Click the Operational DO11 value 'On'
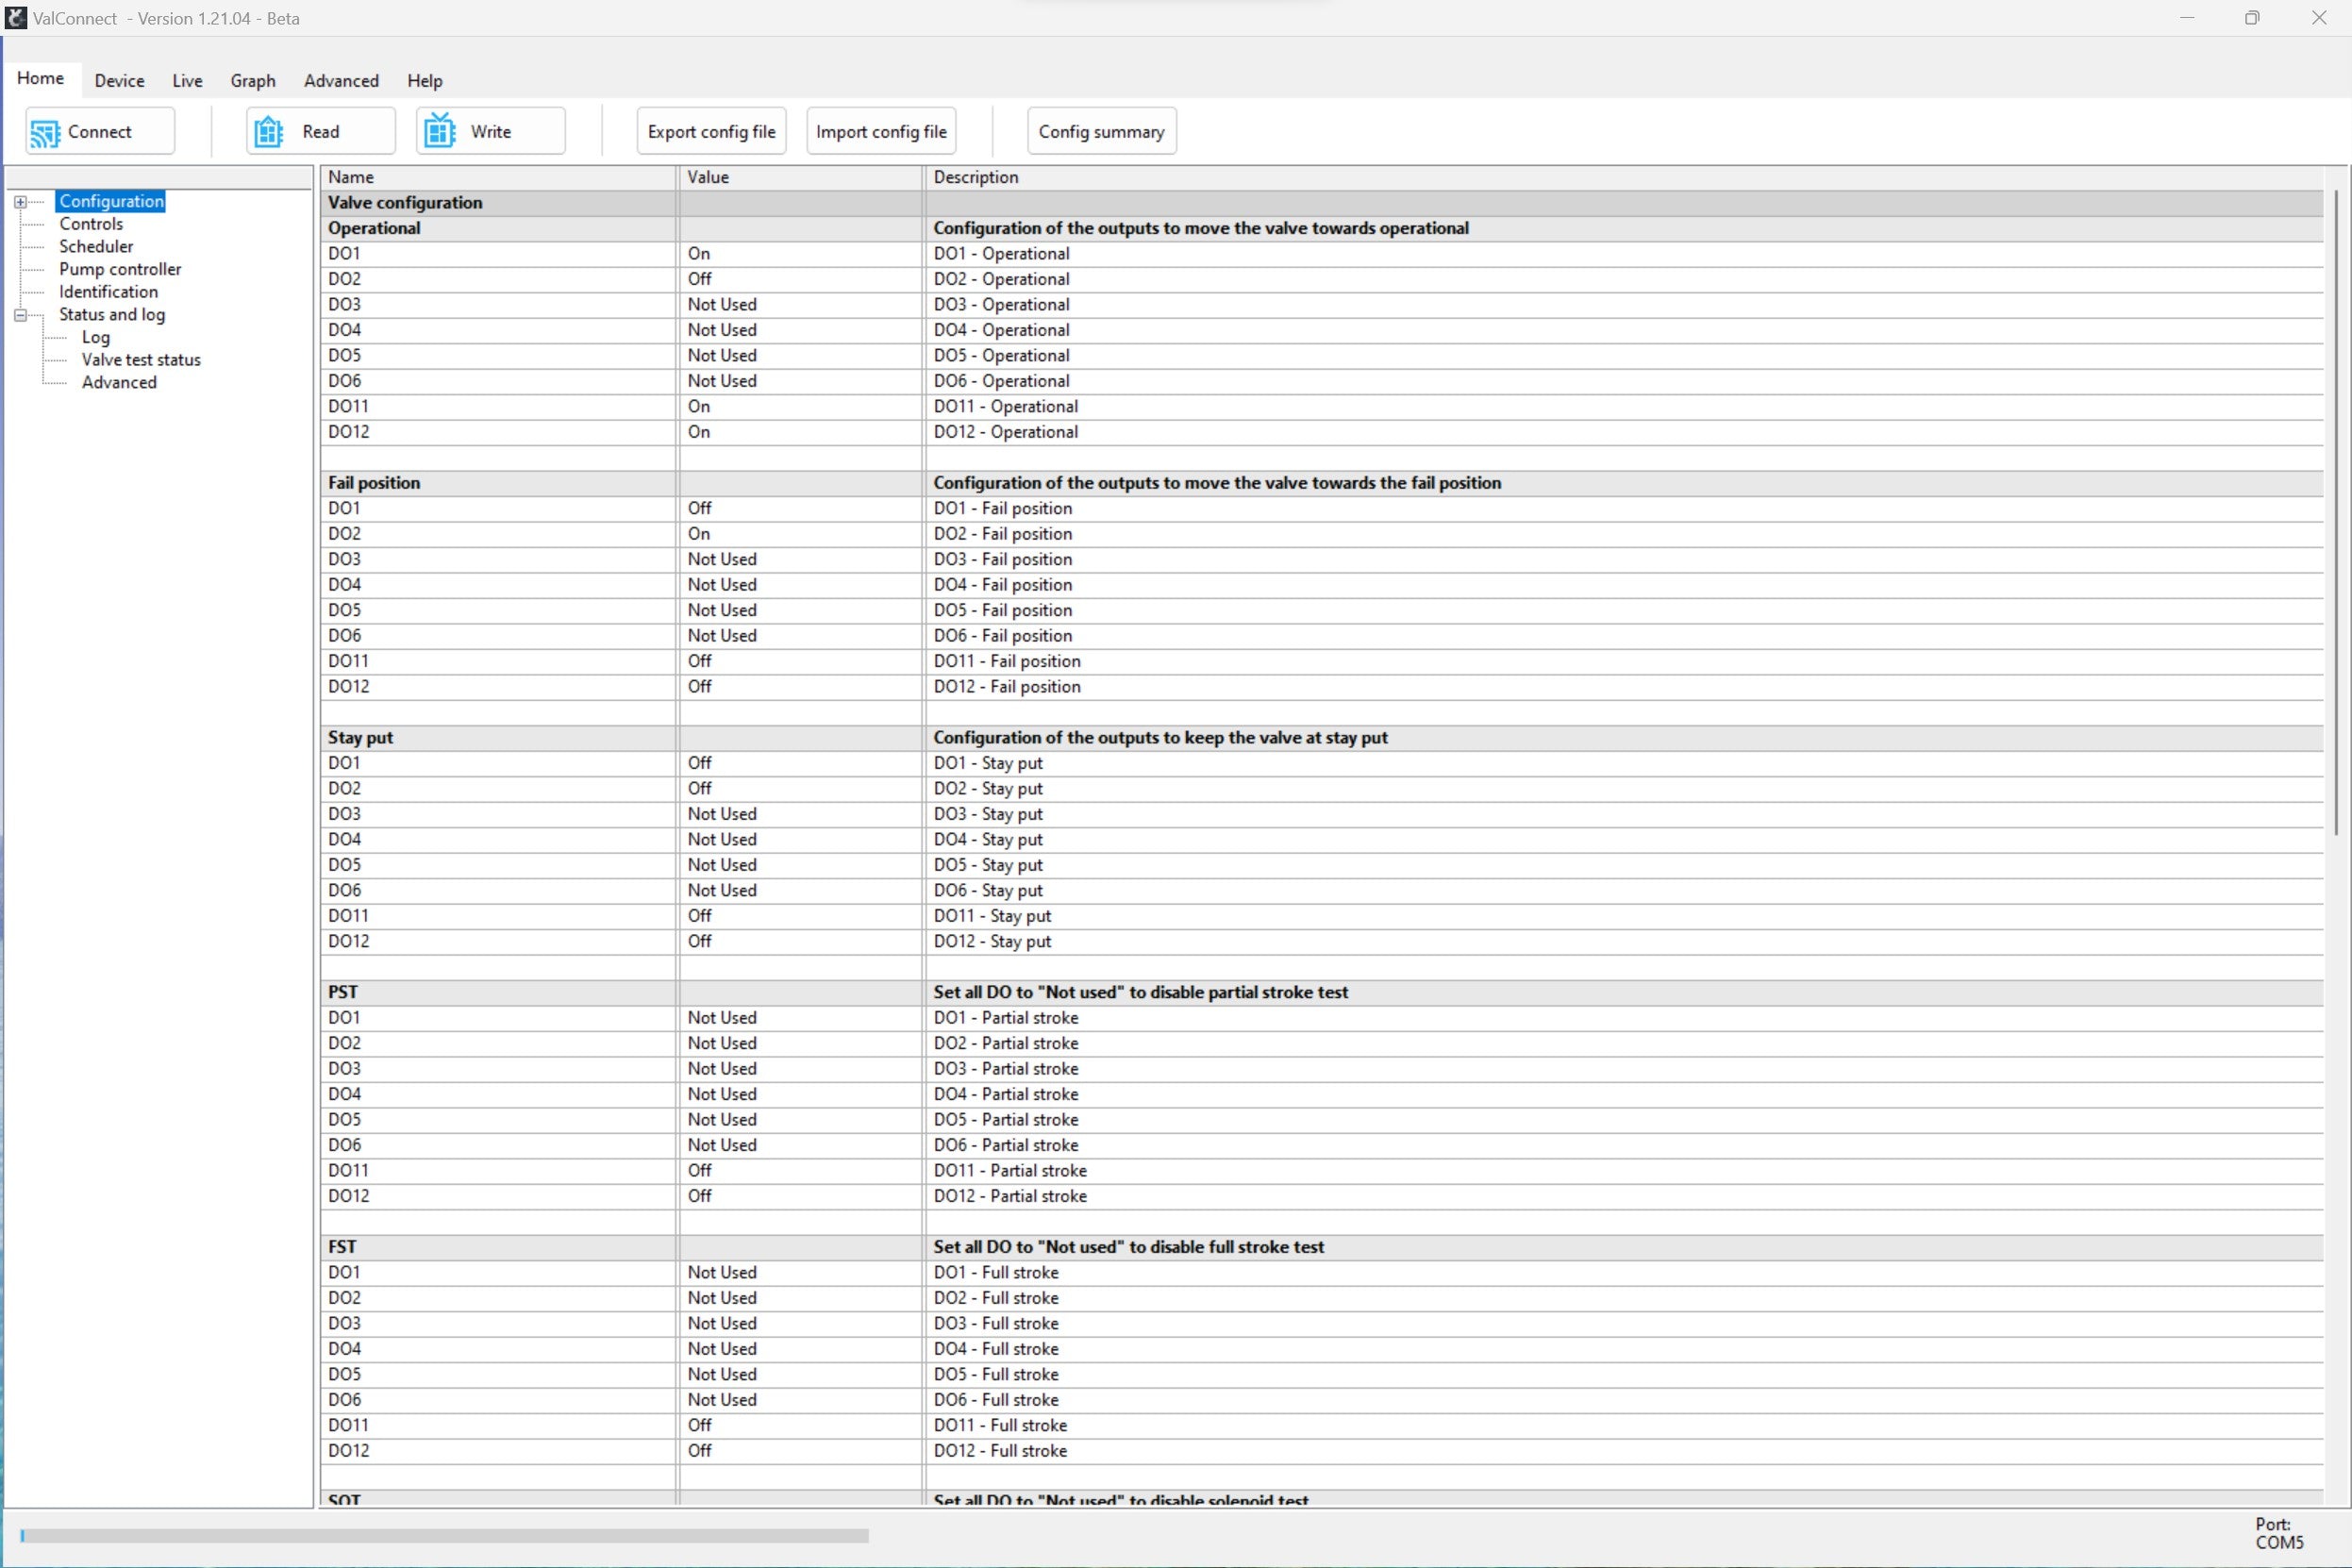2352x1568 pixels. 699,407
